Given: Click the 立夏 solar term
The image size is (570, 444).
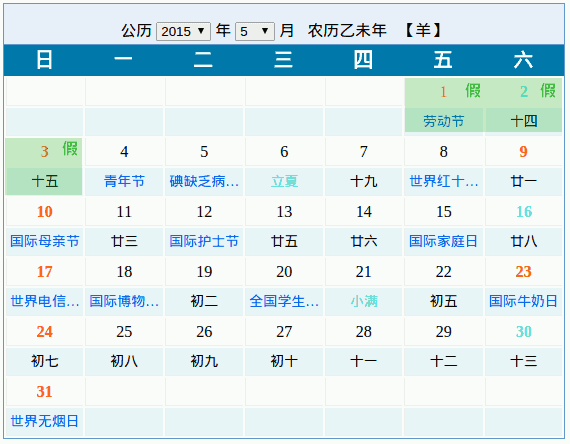Looking at the screenshot, I should [x=284, y=181].
